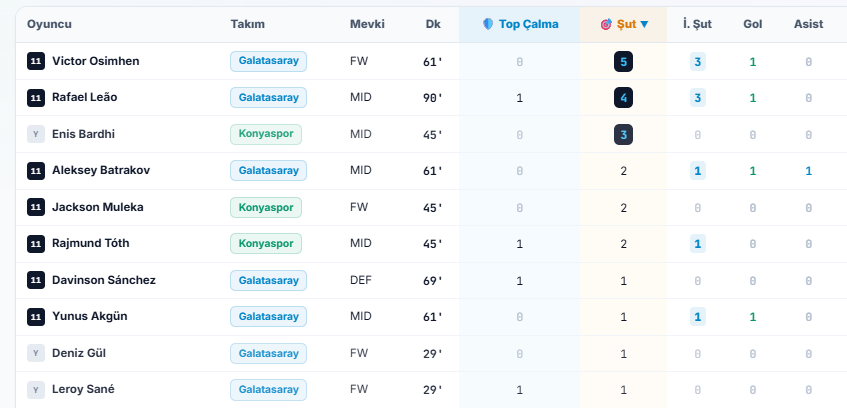Click Jackson Muleka's Konyaspor team tag

266,207
